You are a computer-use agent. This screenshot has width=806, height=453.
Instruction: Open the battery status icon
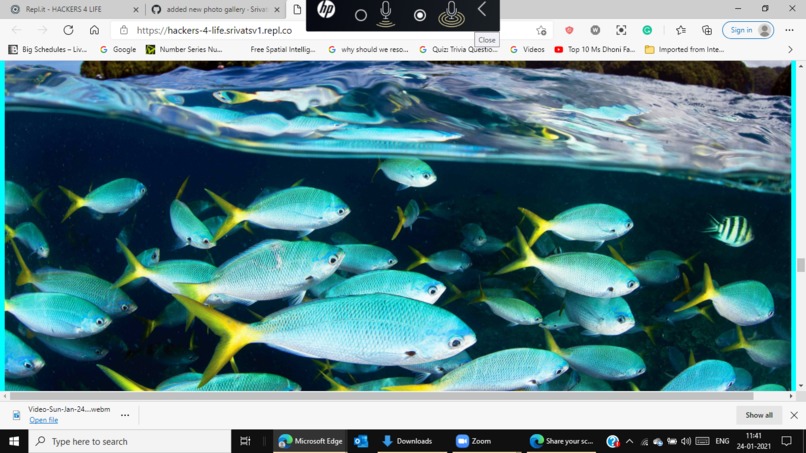tap(672, 441)
